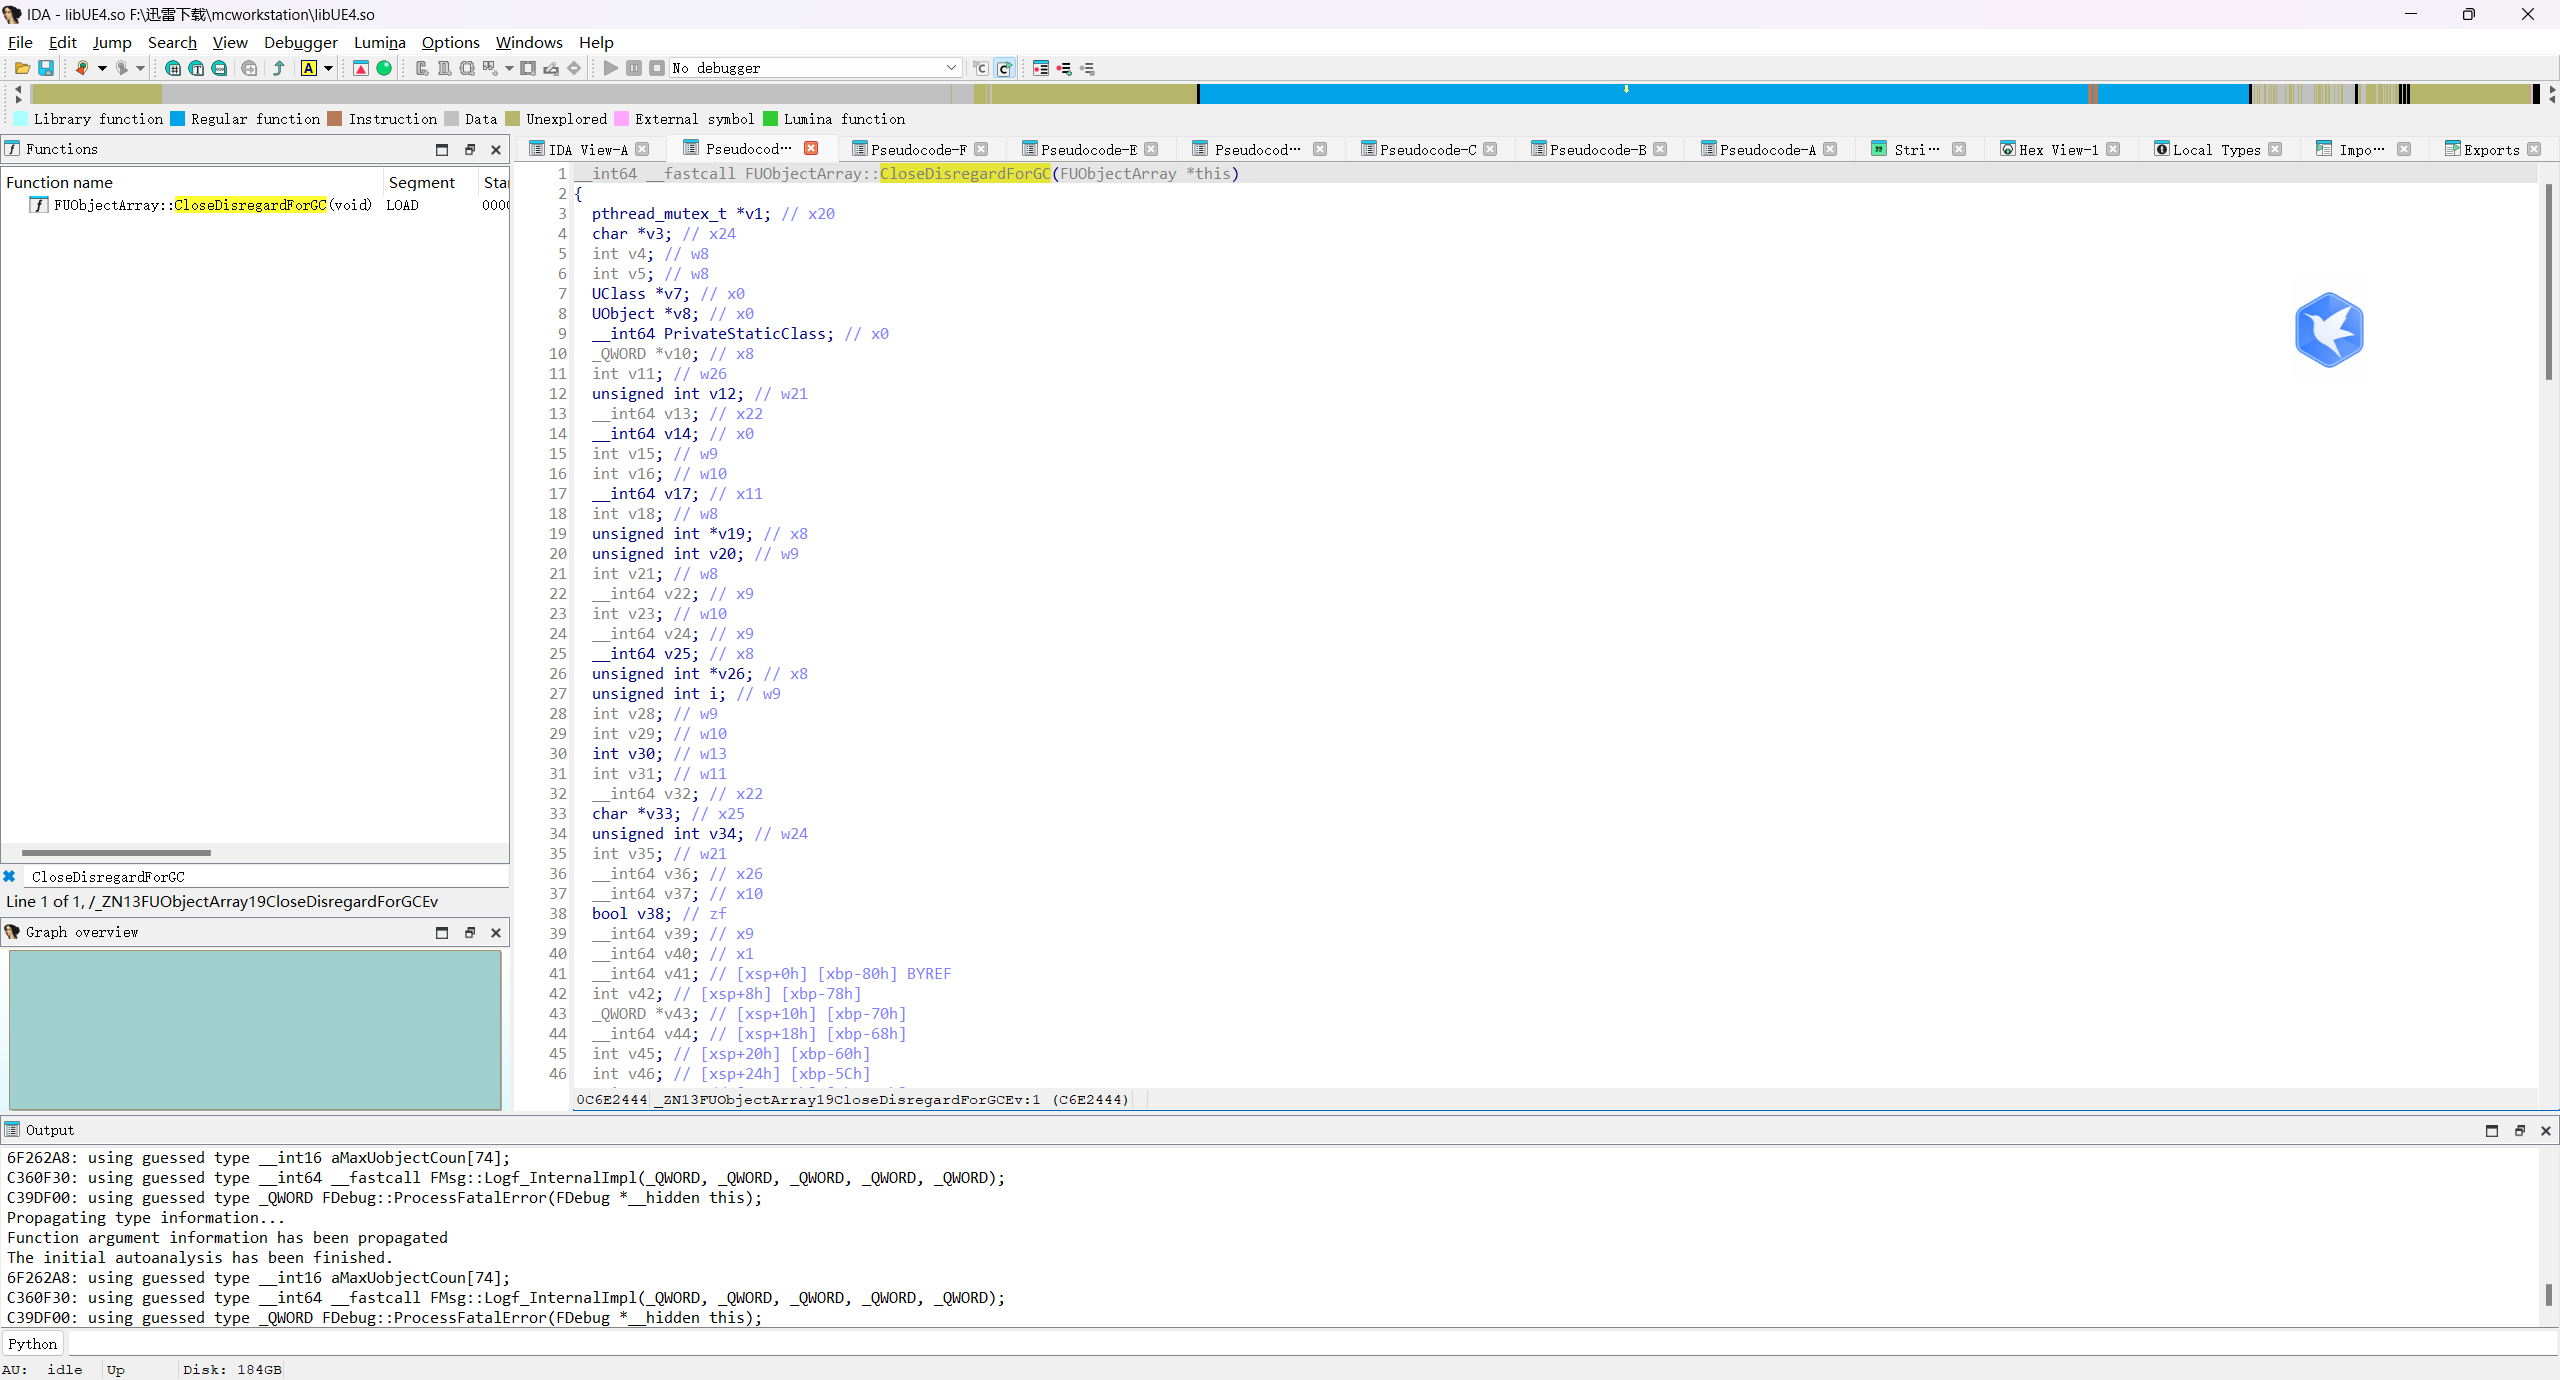
Task: Maximize the Output panel
Action: pyautogui.click(x=2492, y=1130)
